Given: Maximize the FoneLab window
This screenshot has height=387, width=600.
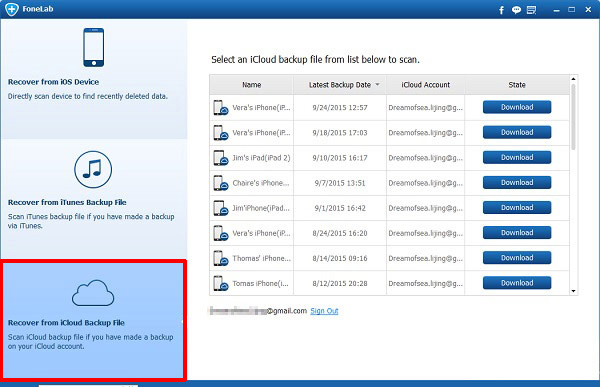Looking at the screenshot, I should [x=572, y=10].
